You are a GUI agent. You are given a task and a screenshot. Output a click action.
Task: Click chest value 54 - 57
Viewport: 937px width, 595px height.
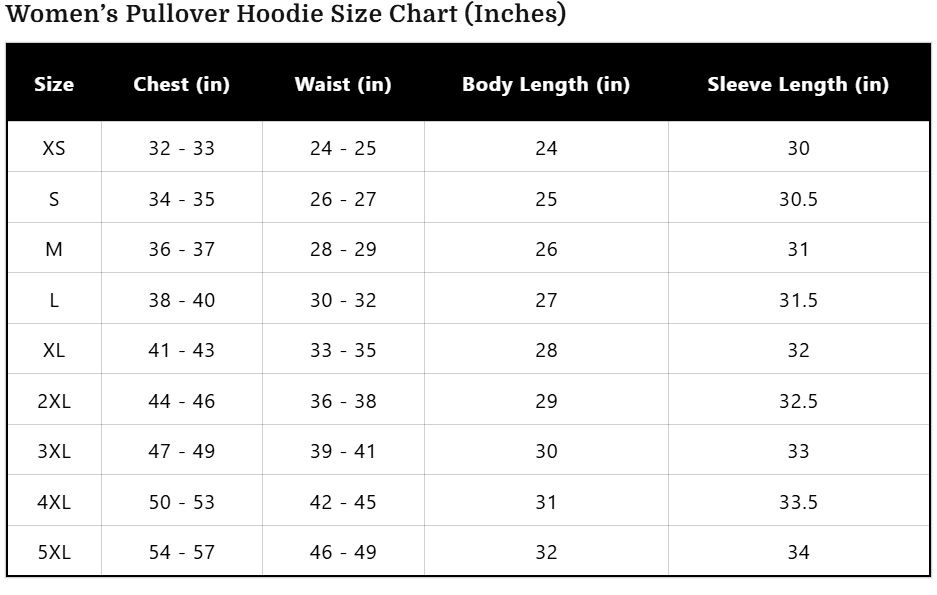[181, 552]
